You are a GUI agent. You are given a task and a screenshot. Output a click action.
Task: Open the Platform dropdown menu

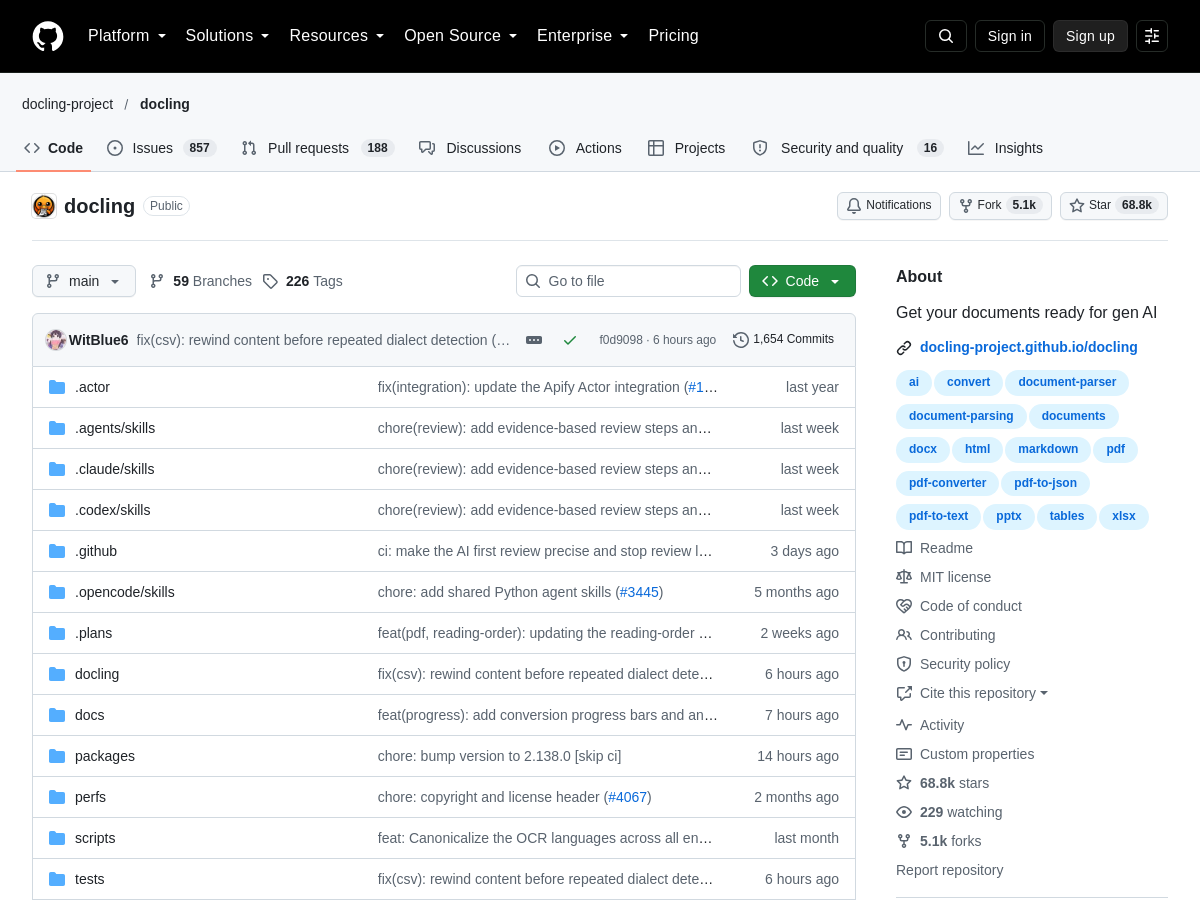pos(127,36)
